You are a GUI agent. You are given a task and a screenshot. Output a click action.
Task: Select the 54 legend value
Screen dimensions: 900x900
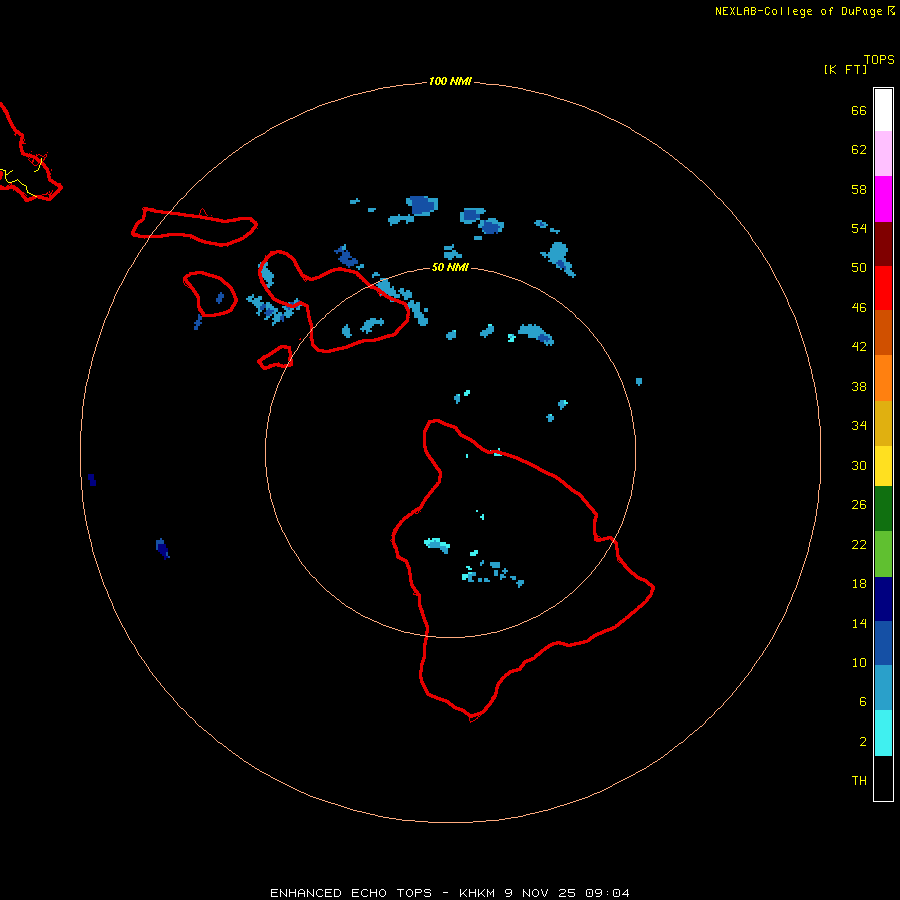(x=859, y=228)
